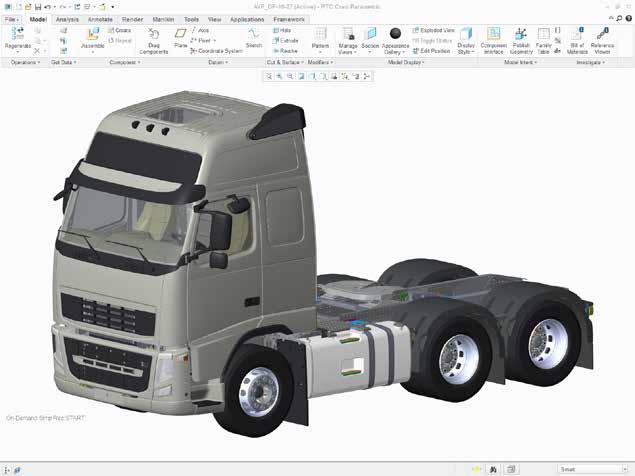Image resolution: width=635 pixels, height=476 pixels.
Task: Click Create component in the ribbon
Action: (119, 30)
